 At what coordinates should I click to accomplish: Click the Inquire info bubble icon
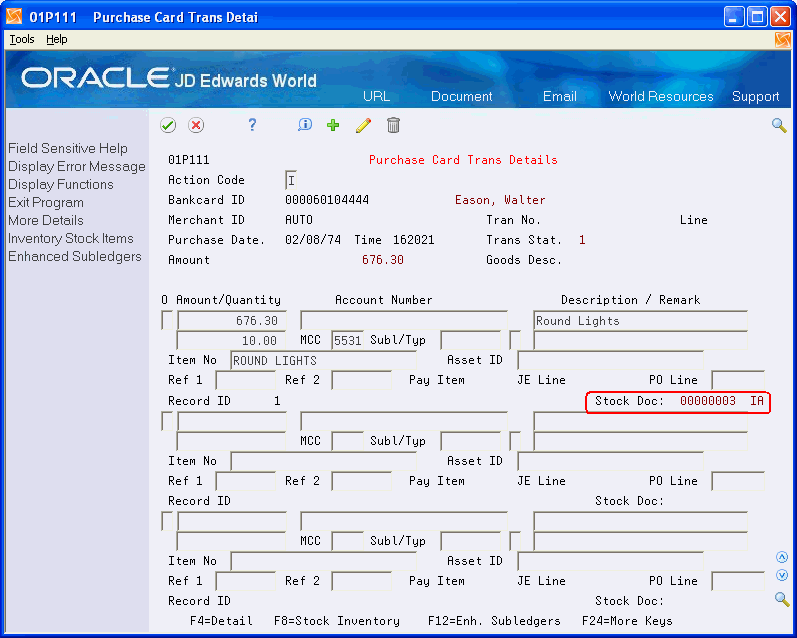(x=305, y=125)
